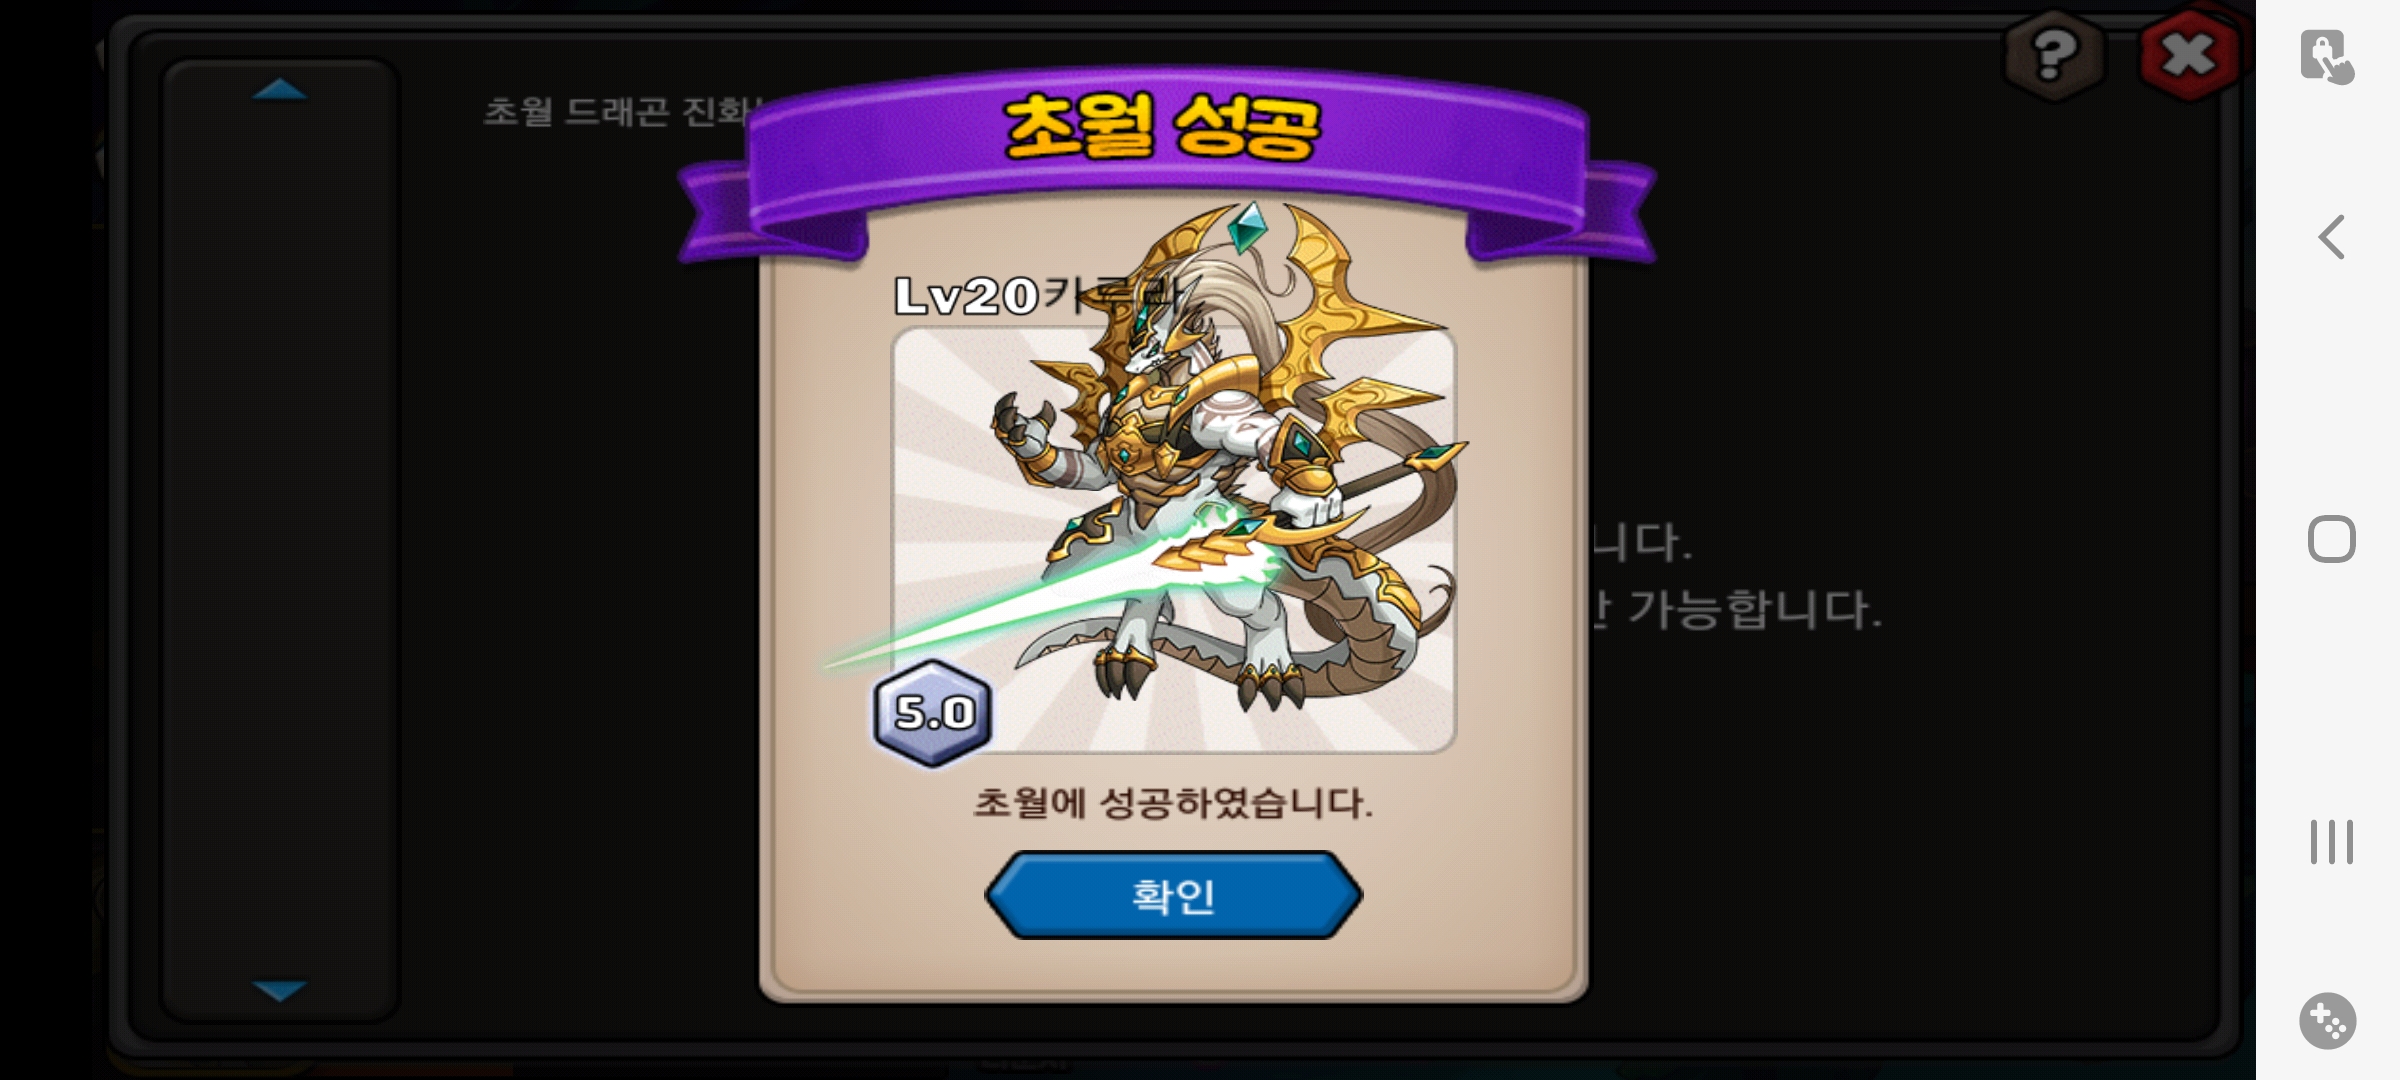
Task: Tap the green gem above dragon's head
Action: point(1246,229)
